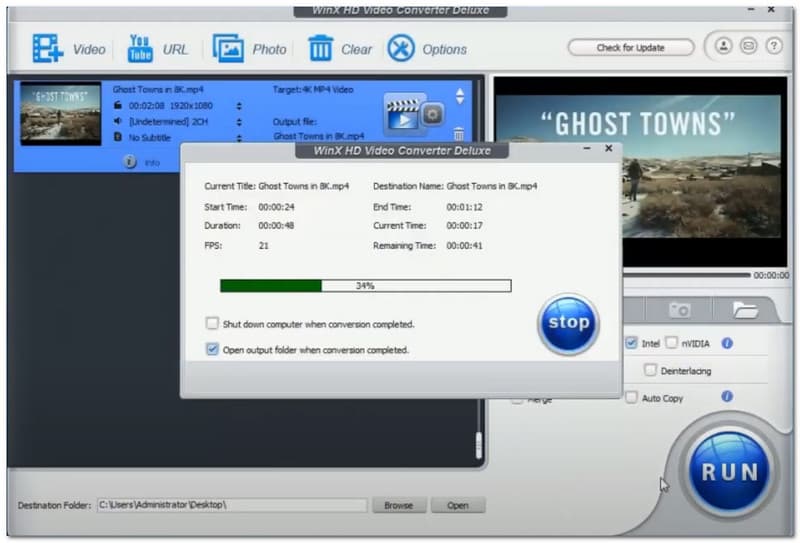Click info icon next to nVIDIA
The width and height of the screenshot is (800, 543).
click(727, 343)
